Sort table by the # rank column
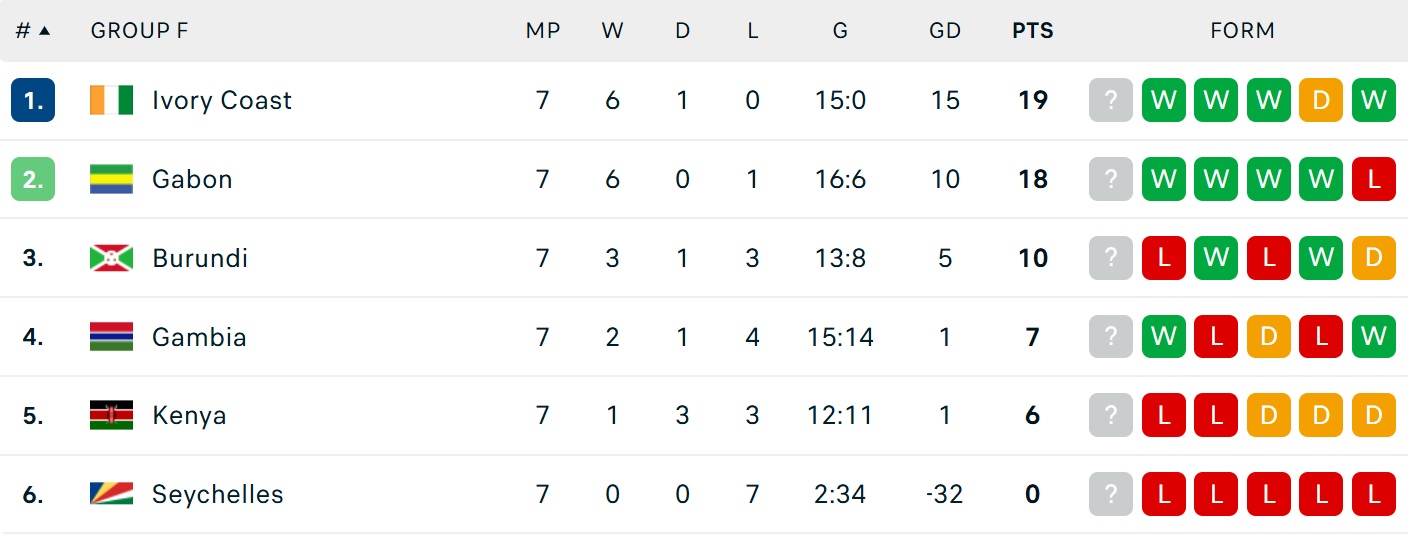Screen dimensions: 1408x536 tap(32, 30)
